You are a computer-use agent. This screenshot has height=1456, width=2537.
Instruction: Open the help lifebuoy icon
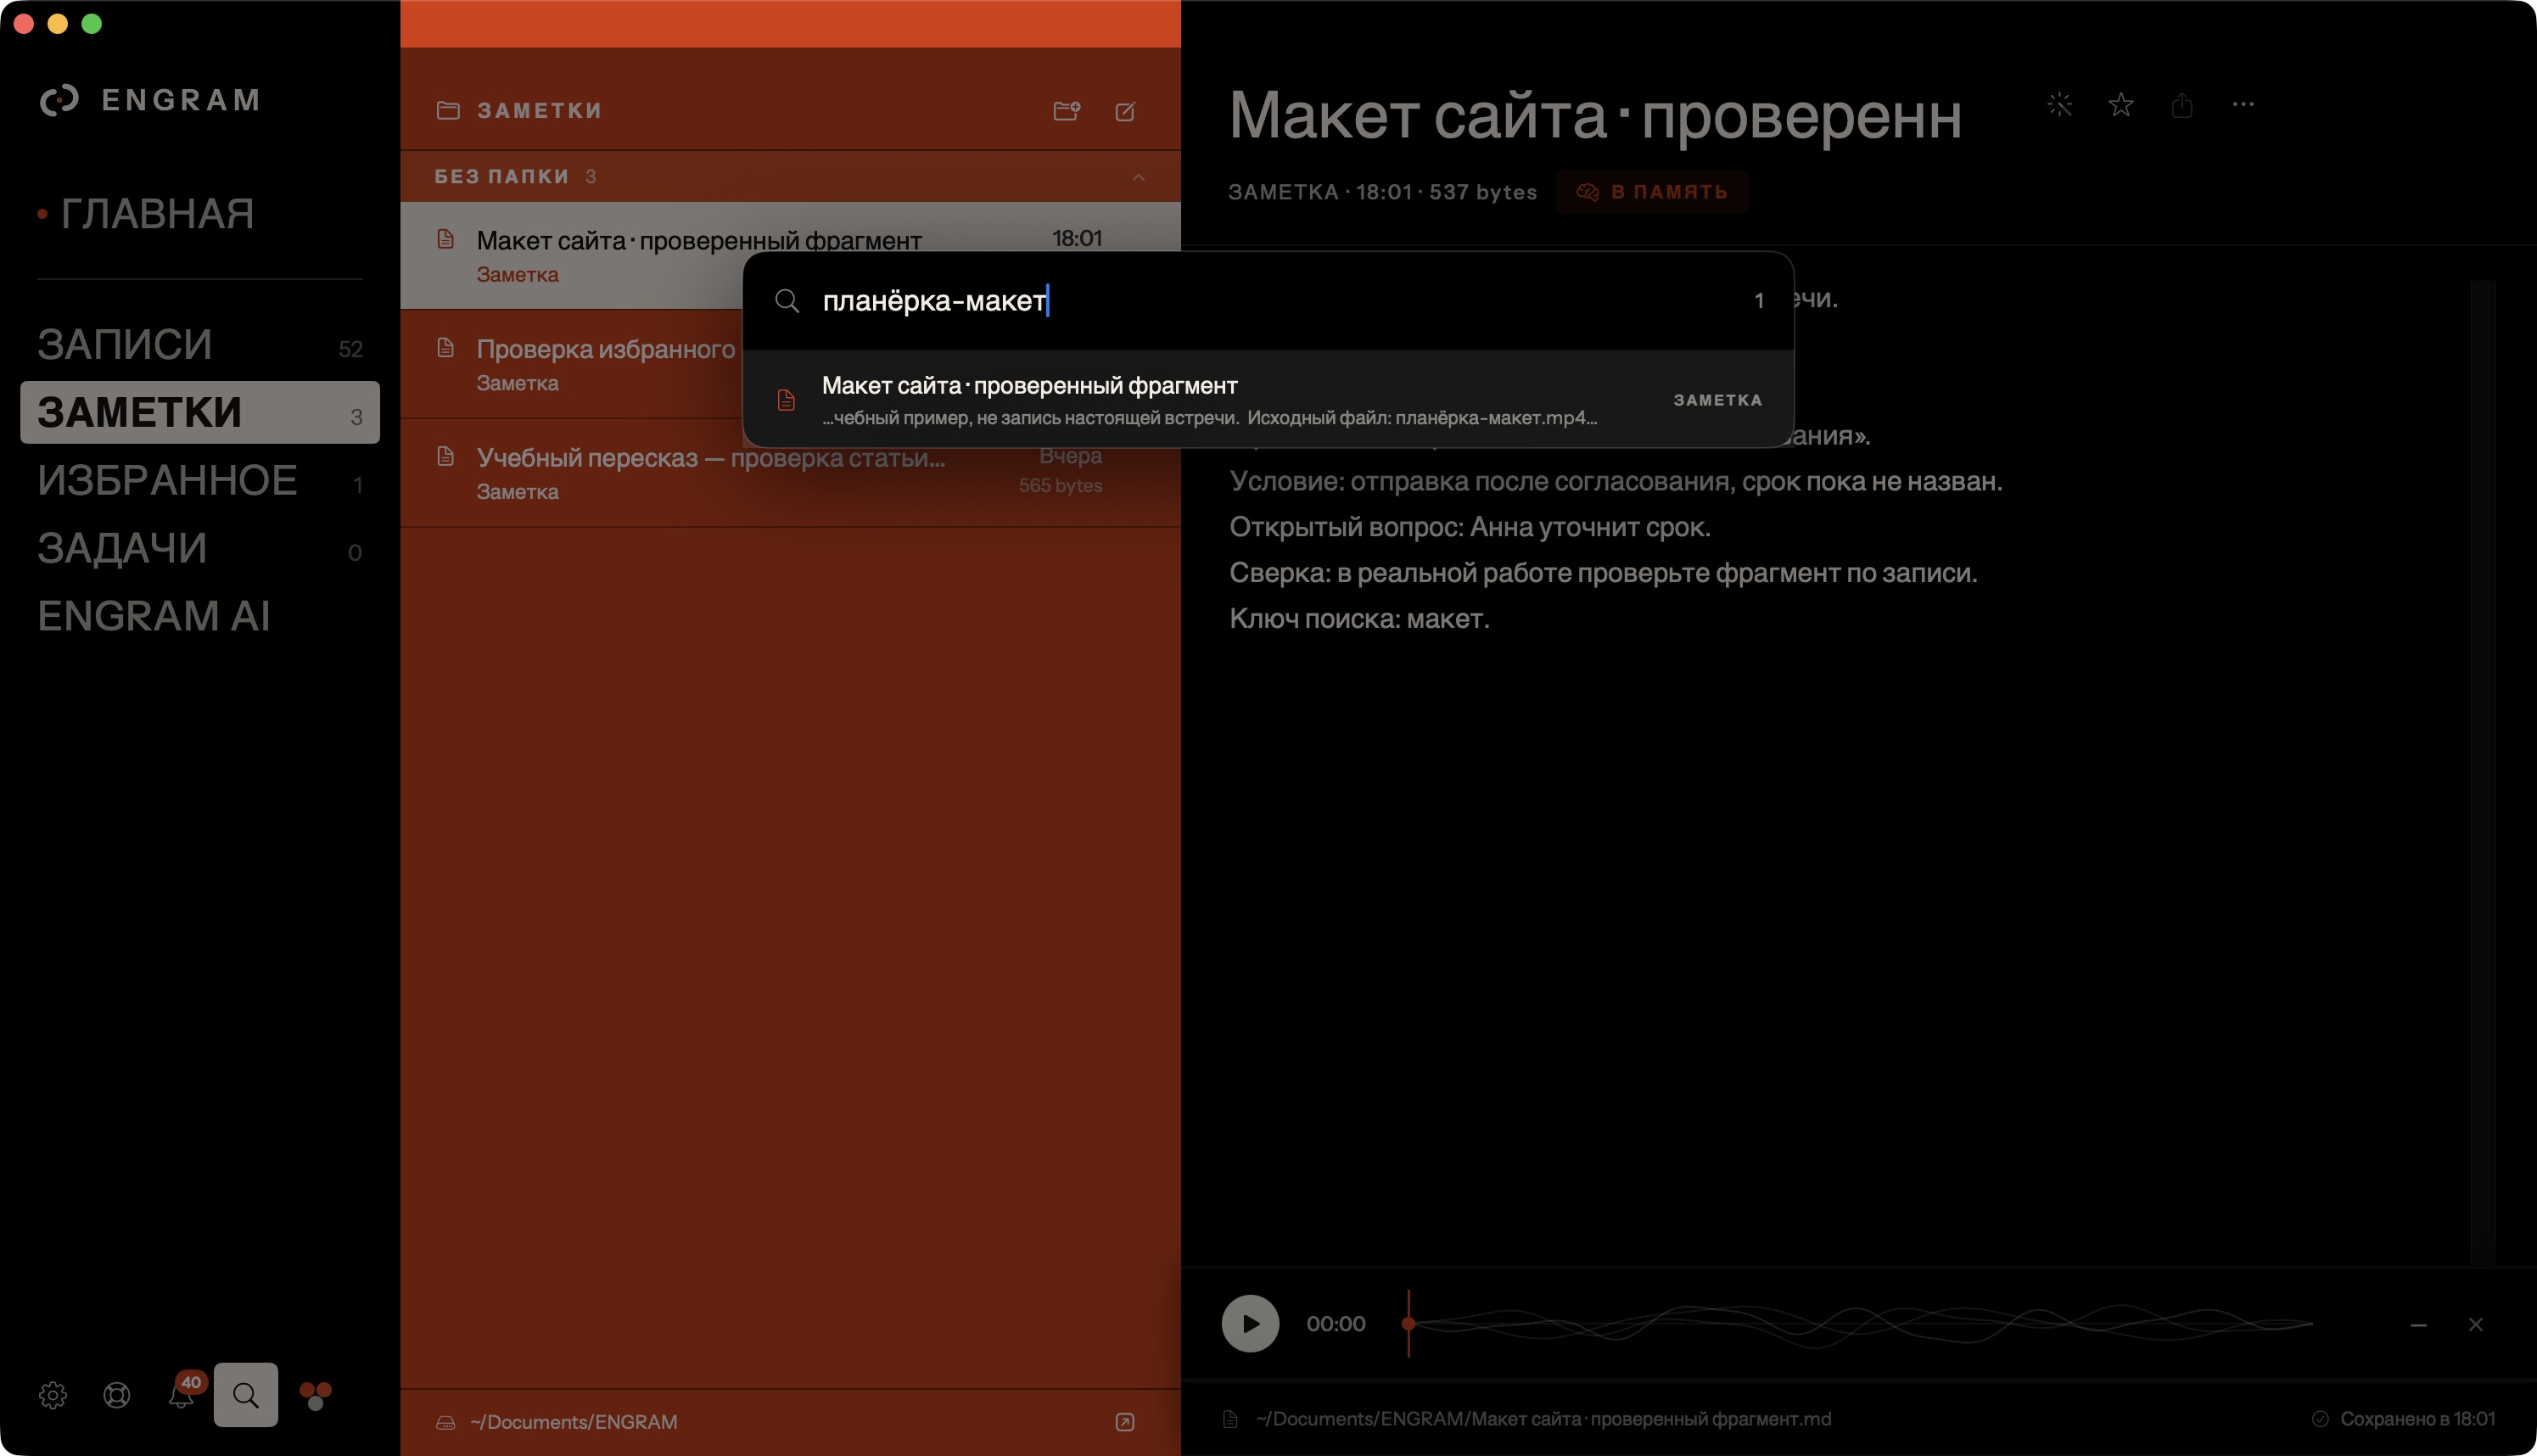pos(117,1394)
